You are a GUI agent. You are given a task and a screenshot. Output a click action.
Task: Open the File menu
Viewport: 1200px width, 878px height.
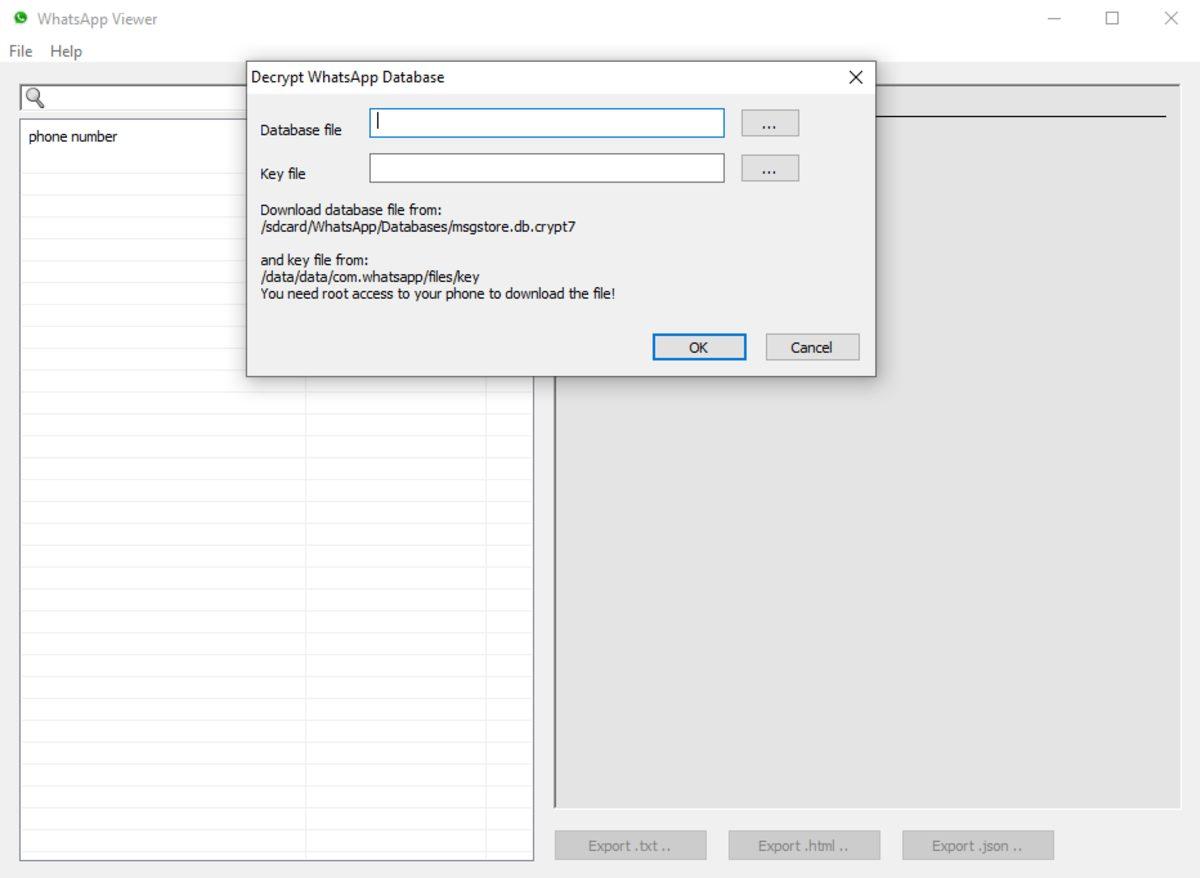click(20, 51)
